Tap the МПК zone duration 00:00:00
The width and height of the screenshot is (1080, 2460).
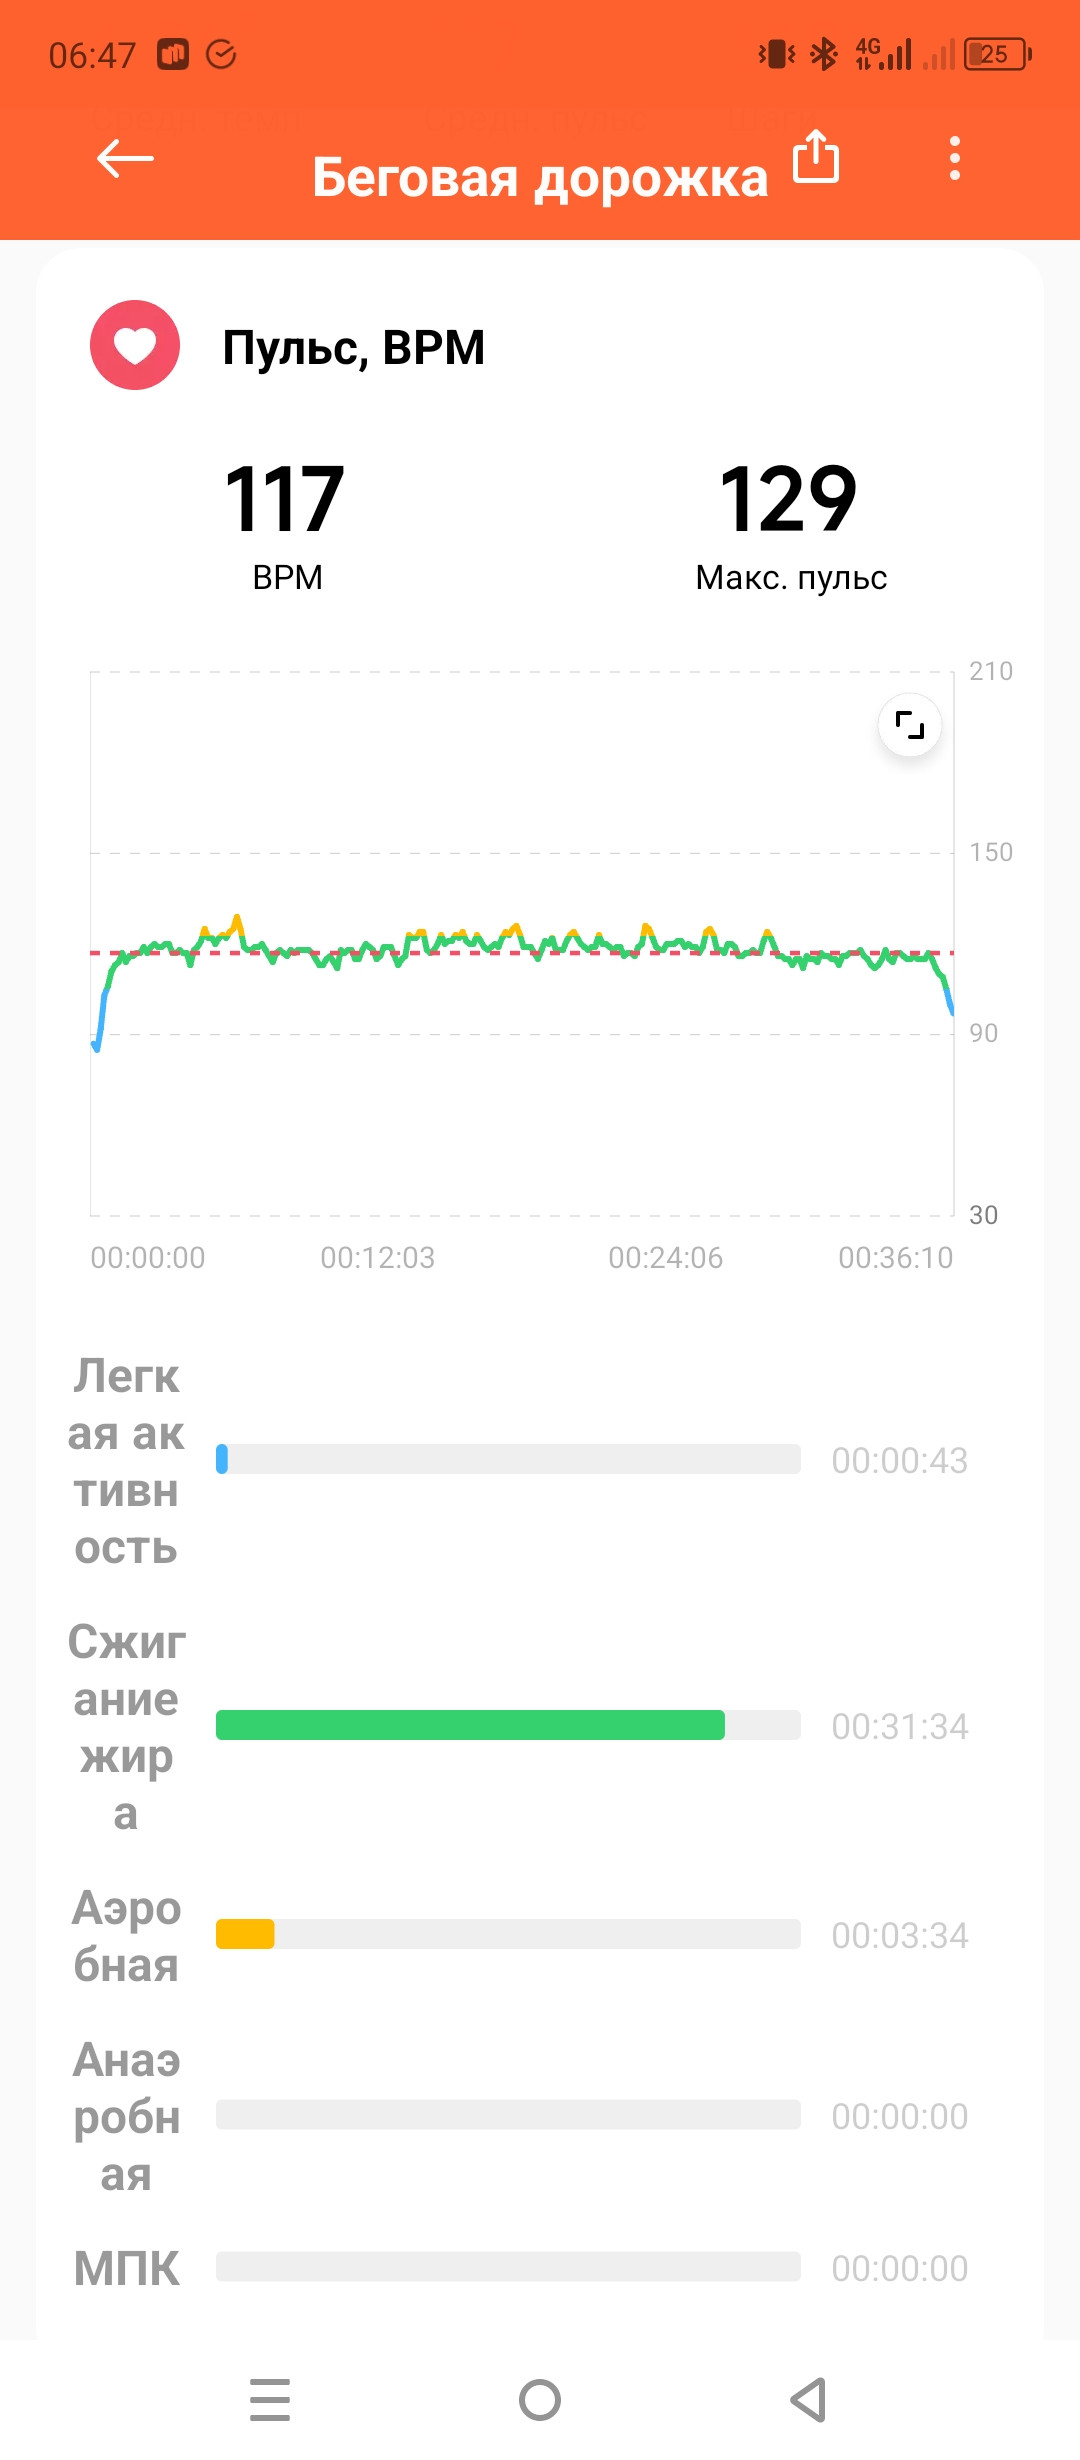pos(900,2268)
